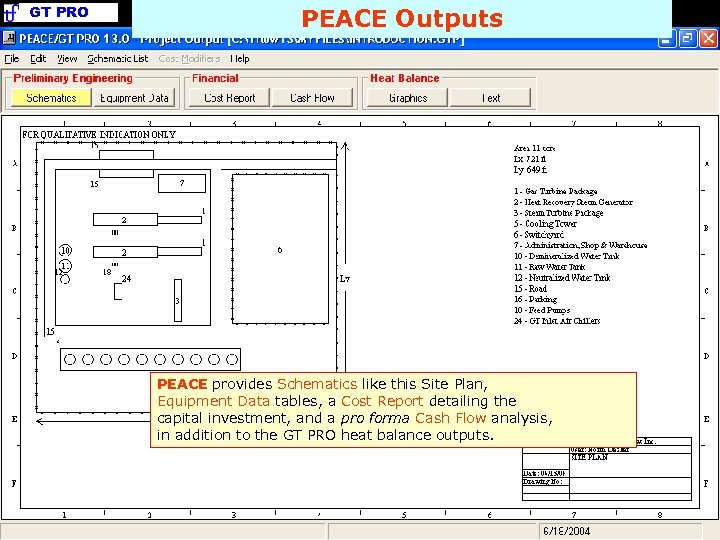Image resolution: width=720 pixels, height=540 pixels.
Task: View Heat Balance Graphics output
Action: pyautogui.click(x=407, y=98)
